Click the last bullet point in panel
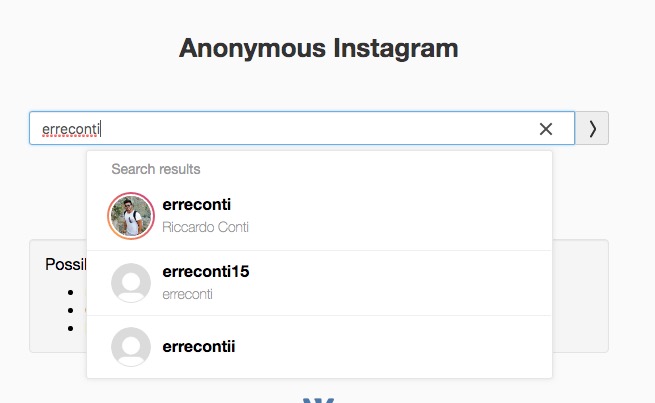Screen dimensions: 655x403 click(x=72, y=327)
